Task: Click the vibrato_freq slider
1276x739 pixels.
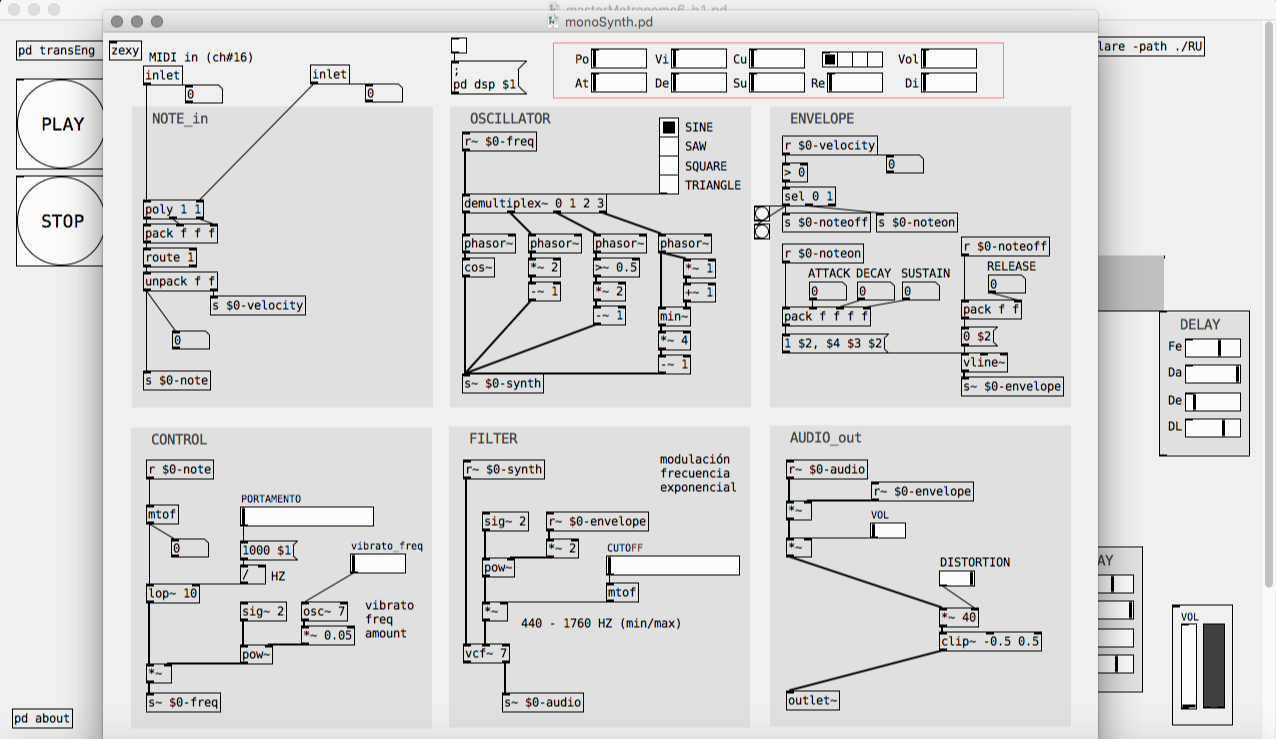Action: pos(378,564)
